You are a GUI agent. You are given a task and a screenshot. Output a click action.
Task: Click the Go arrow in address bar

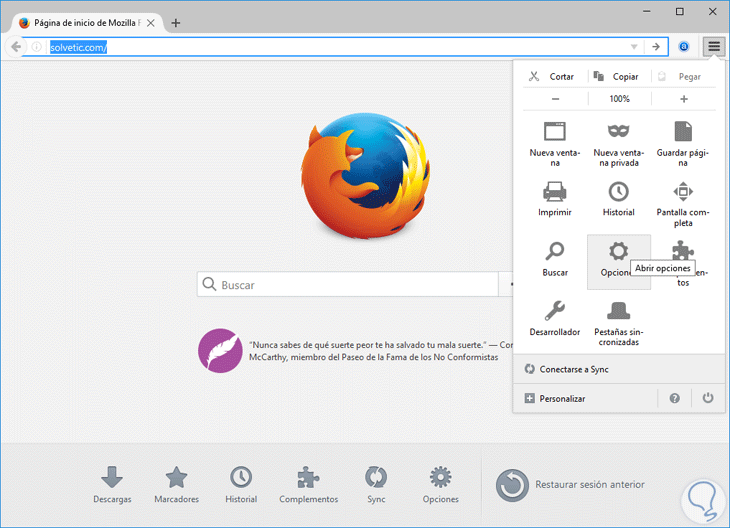pyautogui.click(x=656, y=47)
